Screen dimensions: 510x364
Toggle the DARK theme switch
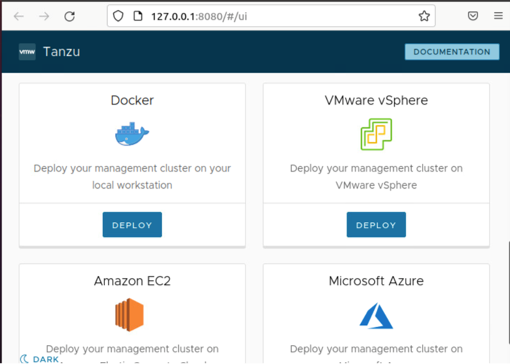click(40, 359)
